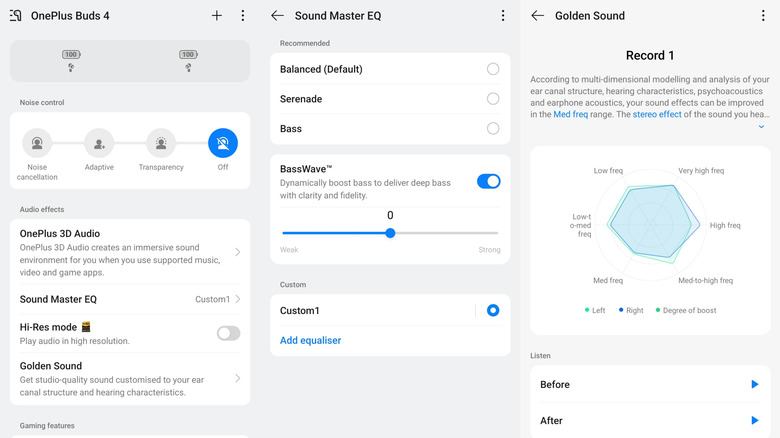Tap the BassWave value 0
The image size is (780, 438).
tap(390, 216)
